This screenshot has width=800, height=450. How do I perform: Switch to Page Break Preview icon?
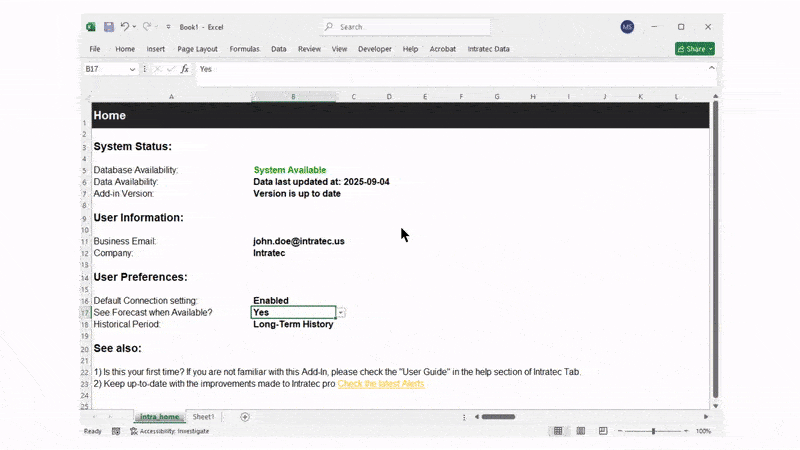pos(603,431)
